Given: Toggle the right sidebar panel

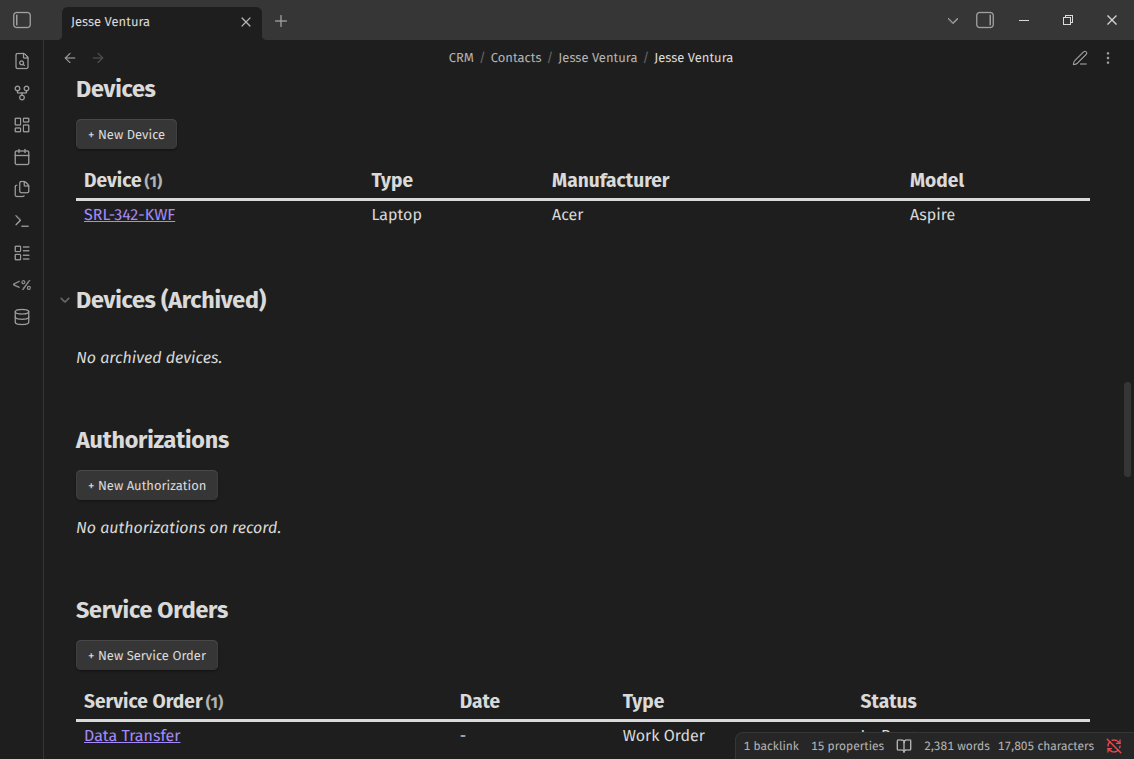Looking at the screenshot, I should click(x=985, y=20).
